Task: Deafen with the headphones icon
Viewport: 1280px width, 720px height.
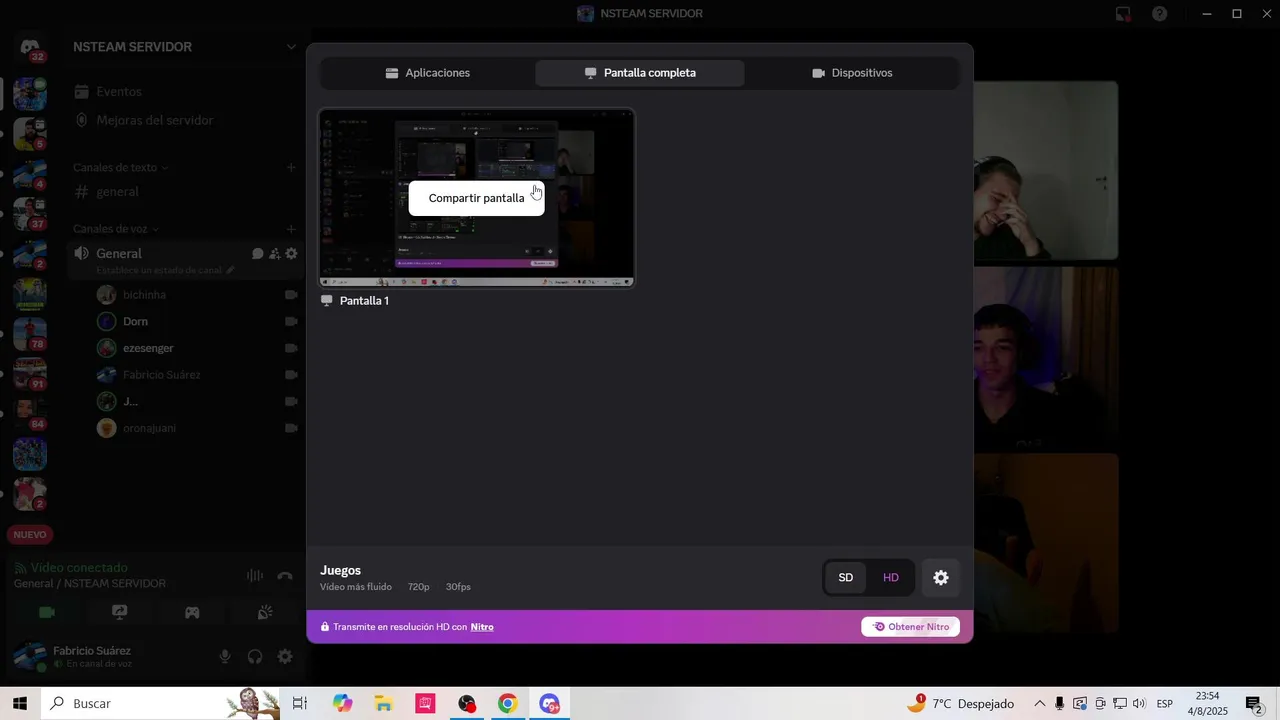Action: [x=255, y=657]
